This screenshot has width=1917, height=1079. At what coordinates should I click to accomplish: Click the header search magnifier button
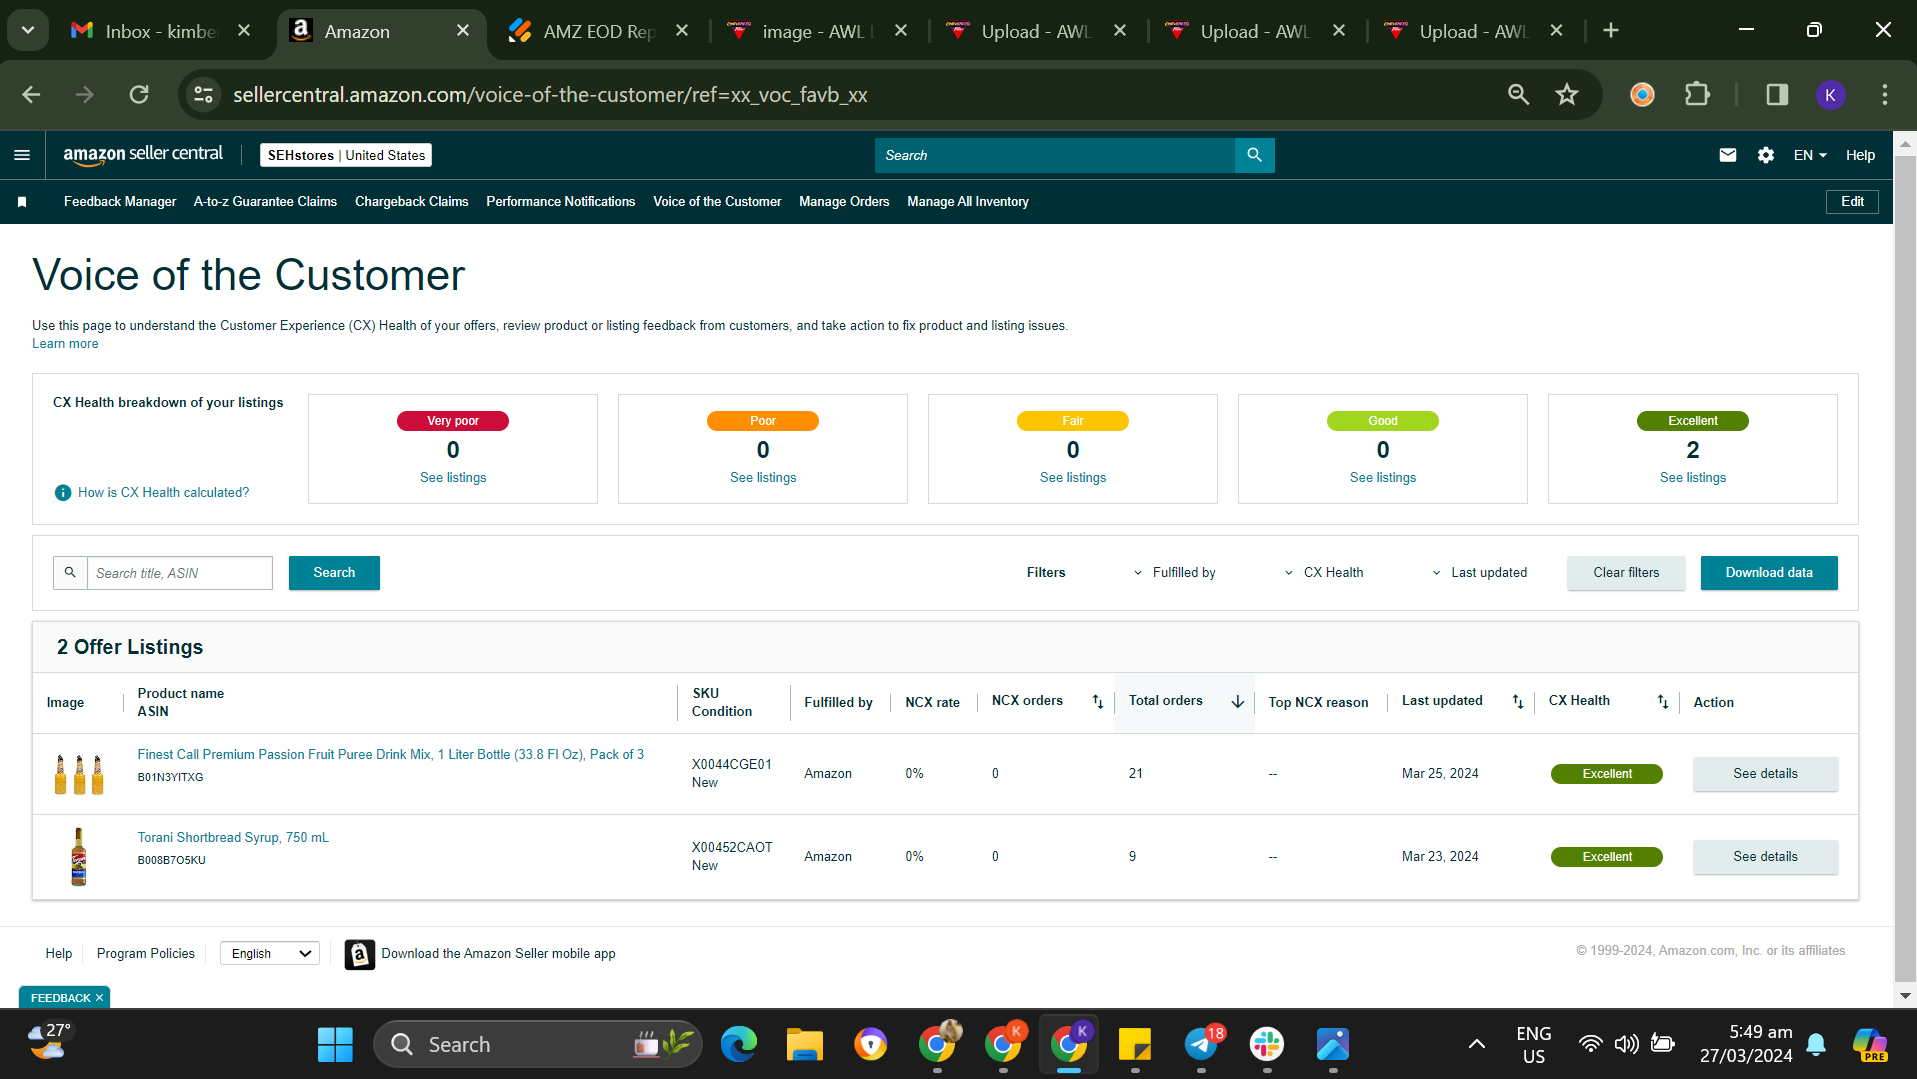(x=1254, y=155)
